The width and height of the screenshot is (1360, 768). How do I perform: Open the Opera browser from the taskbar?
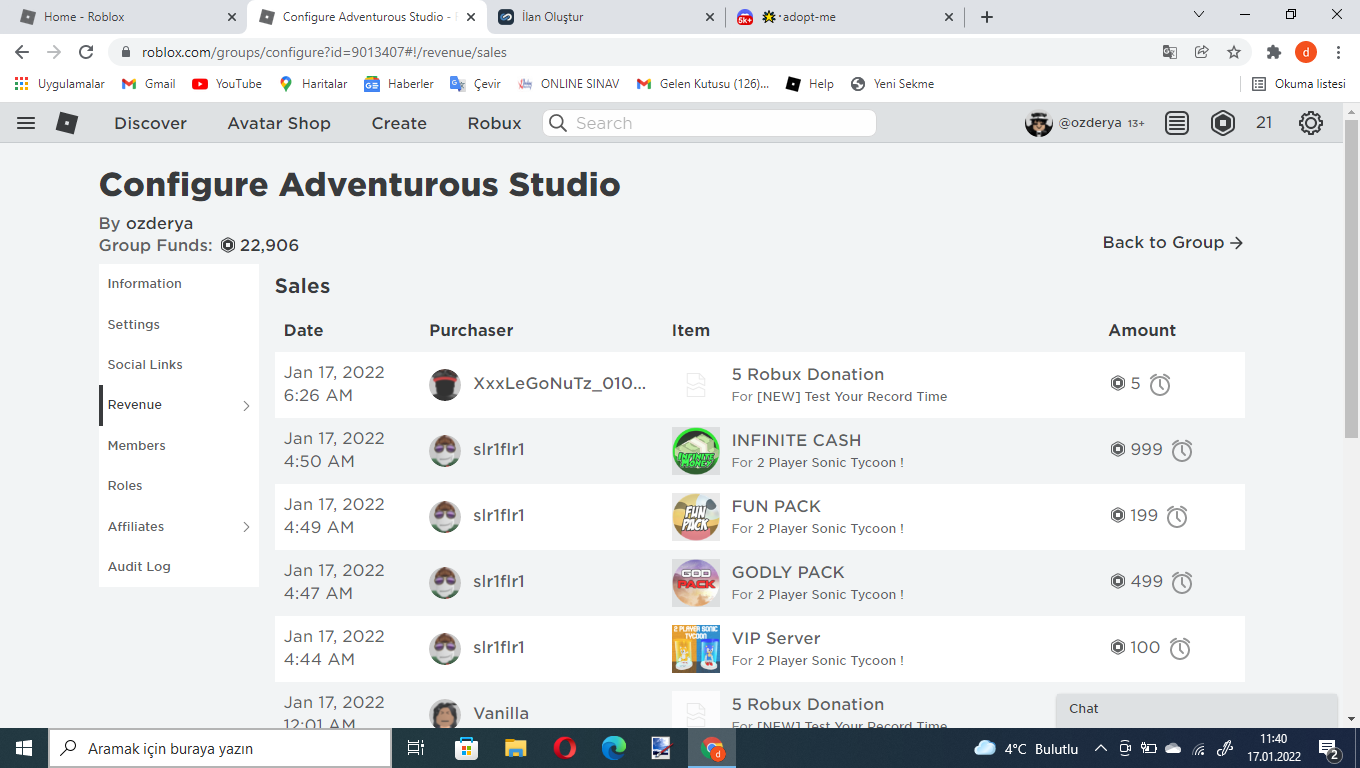[x=564, y=748]
